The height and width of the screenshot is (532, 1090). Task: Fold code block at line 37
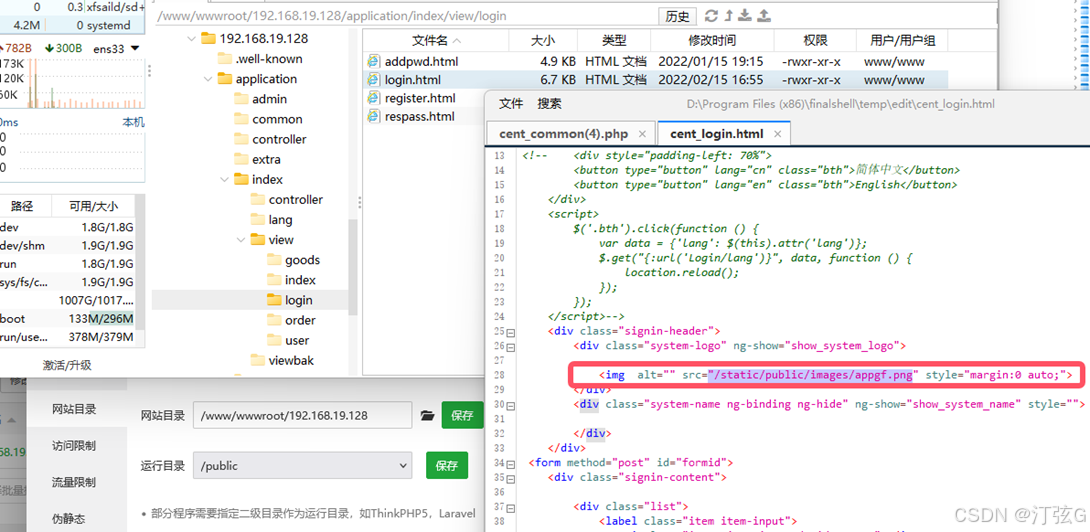[x=511, y=506]
